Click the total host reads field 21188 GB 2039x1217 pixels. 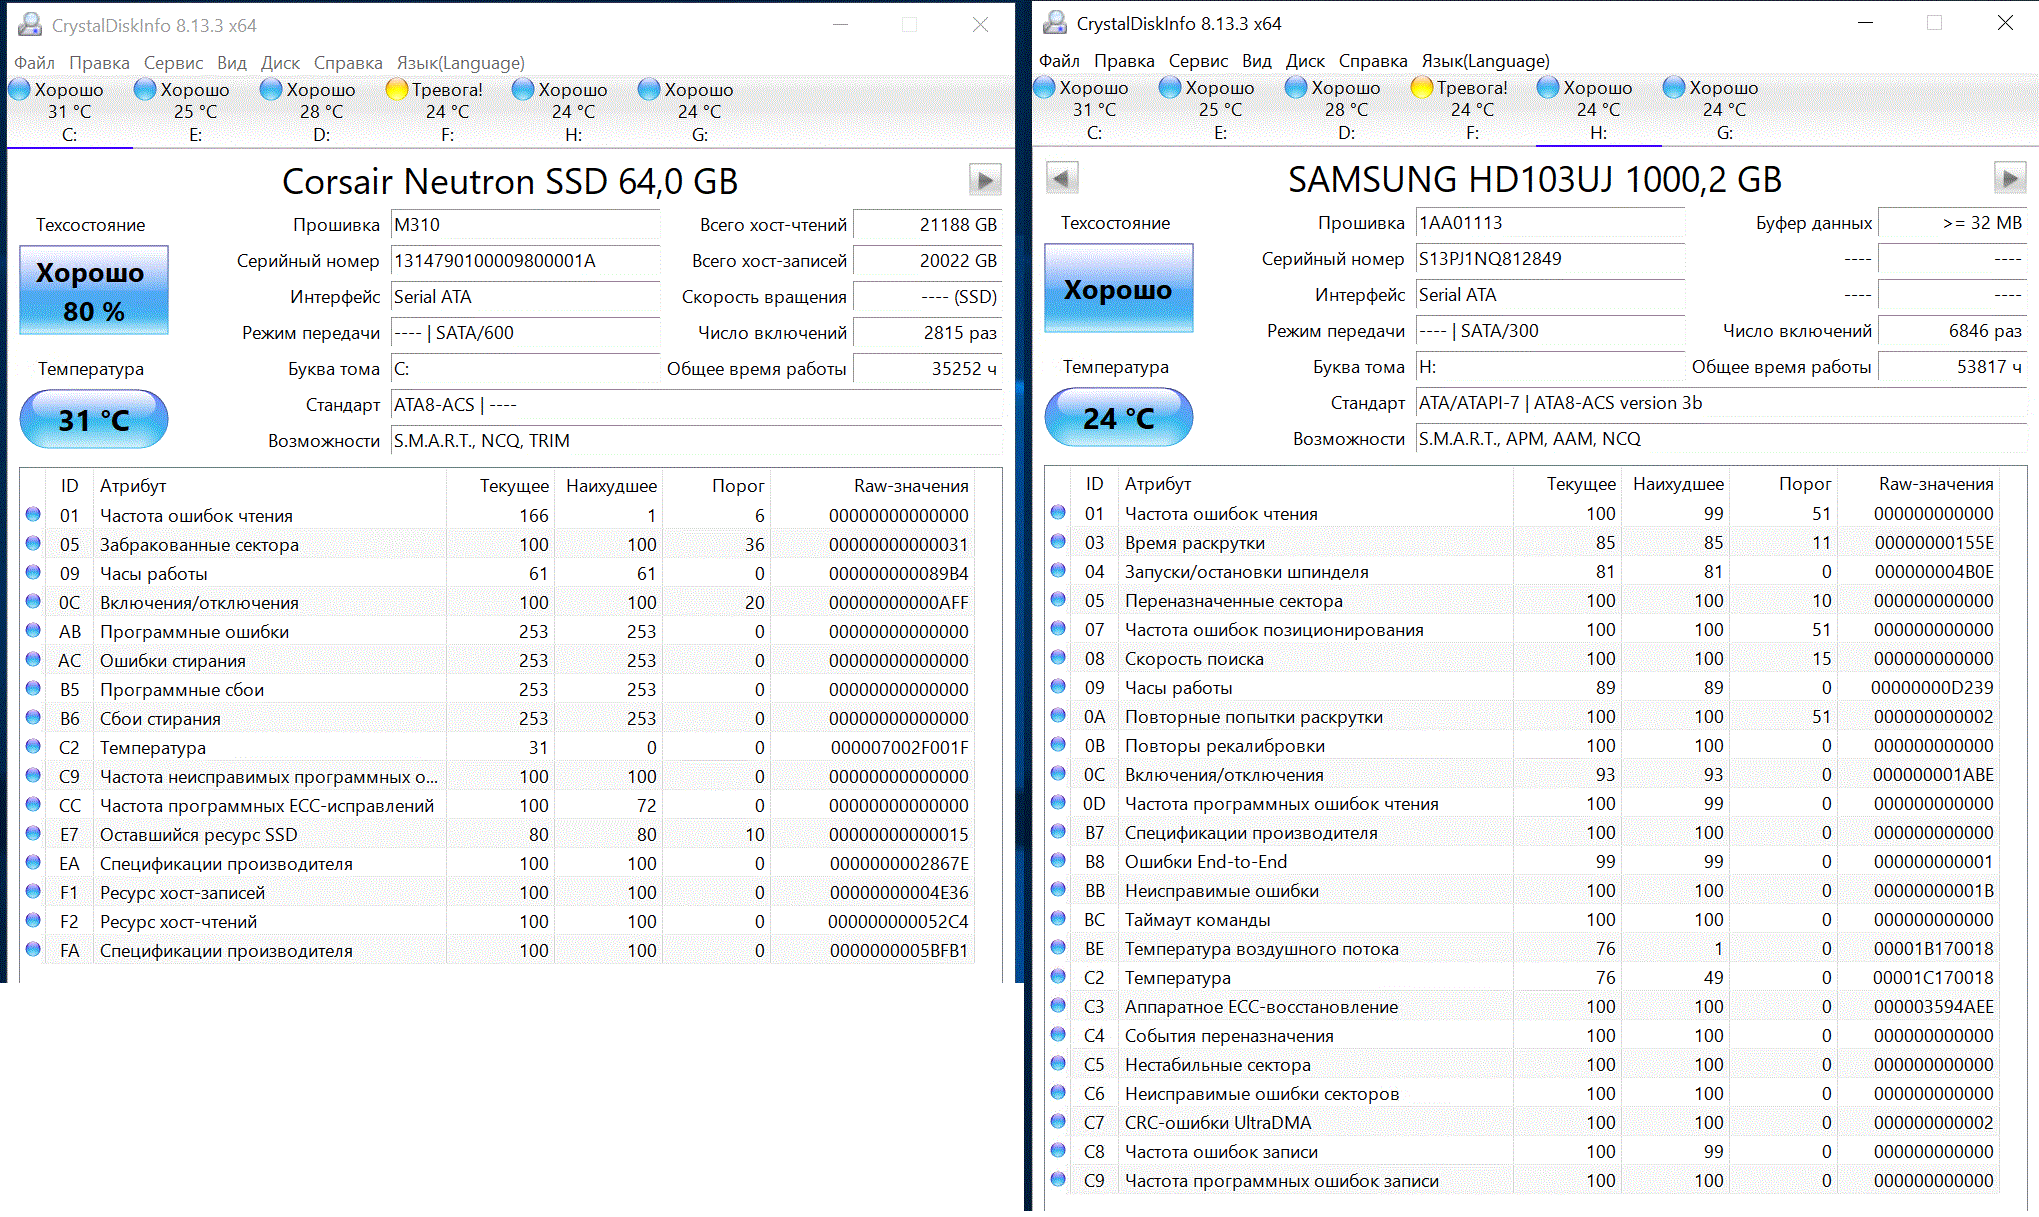pos(927,225)
